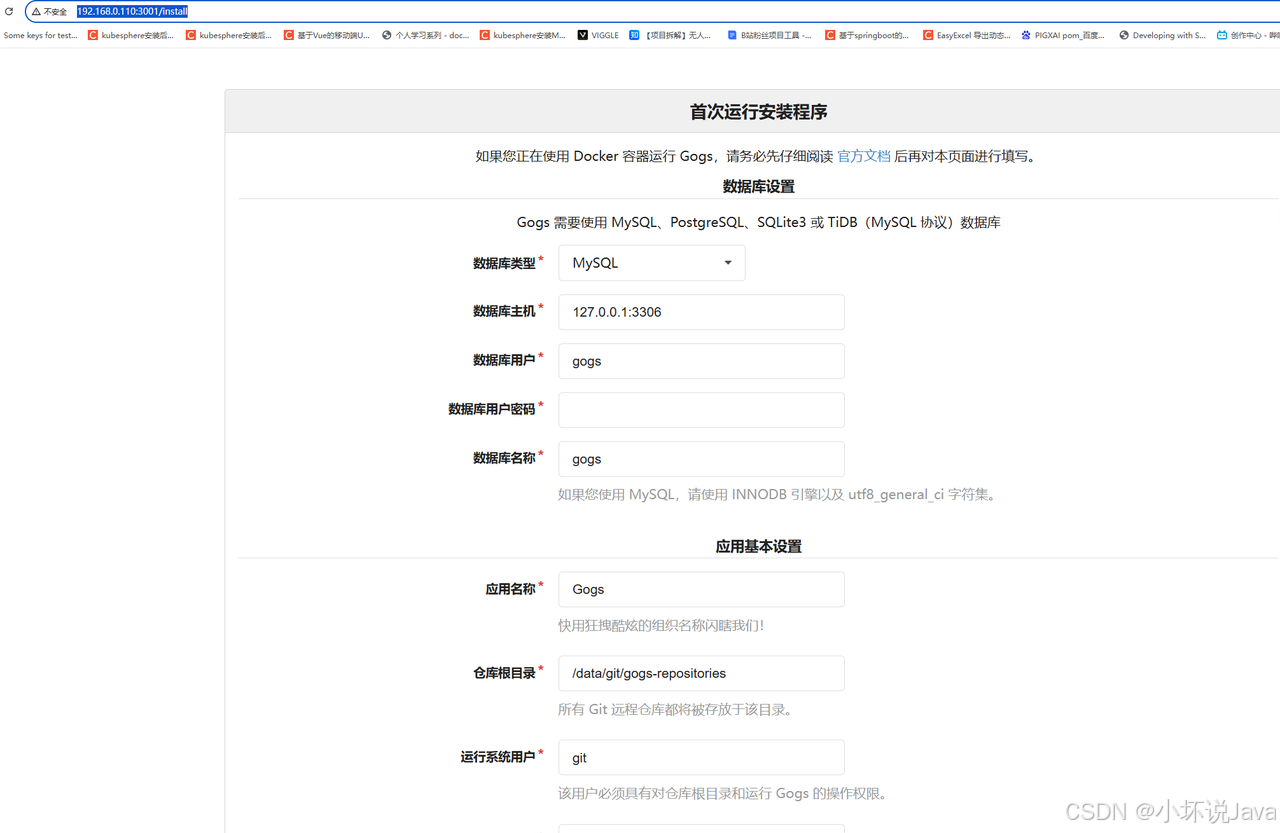
Task: Click the '首次运行安装程序' page heading
Action: click(759, 112)
